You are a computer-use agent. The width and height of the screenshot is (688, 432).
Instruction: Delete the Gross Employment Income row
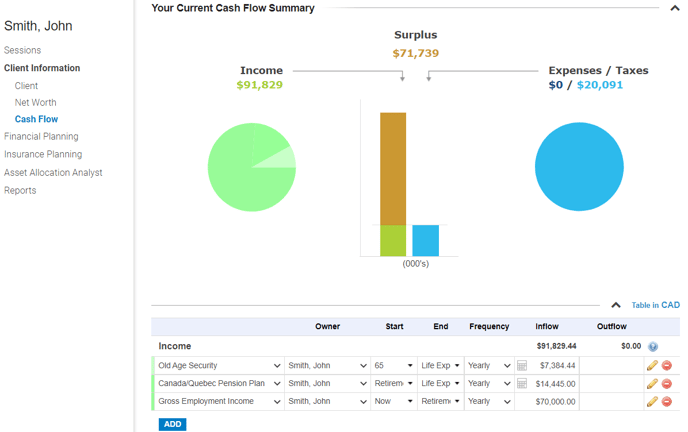[667, 402]
